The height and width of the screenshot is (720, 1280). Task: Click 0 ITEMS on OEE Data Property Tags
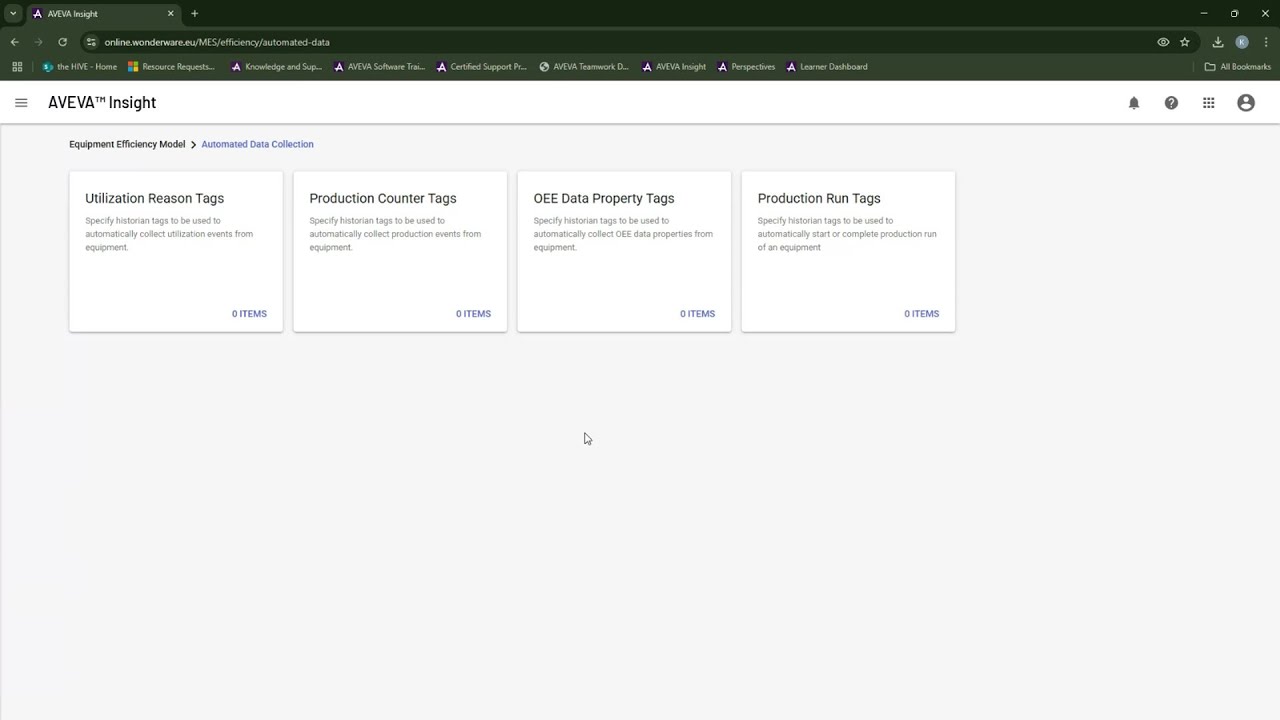tap(697, 314)
